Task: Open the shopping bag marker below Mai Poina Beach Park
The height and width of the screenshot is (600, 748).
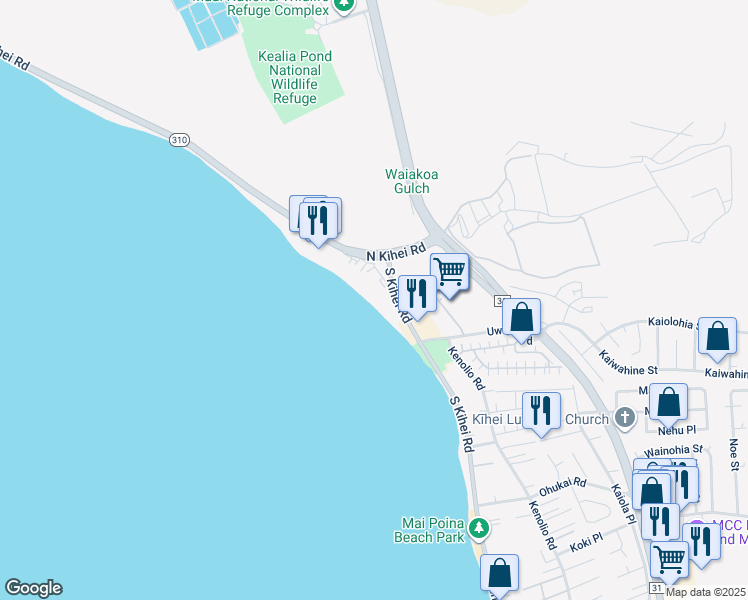Action: [x=499, y=574]
